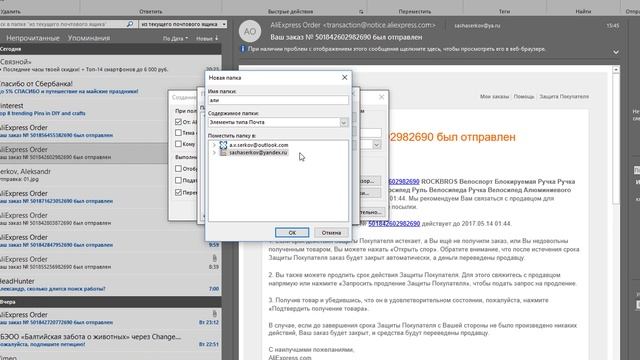Viewport: 640px width, 360px height.
Task: Expand the message header chevron
Action: [x=616, y=52]
